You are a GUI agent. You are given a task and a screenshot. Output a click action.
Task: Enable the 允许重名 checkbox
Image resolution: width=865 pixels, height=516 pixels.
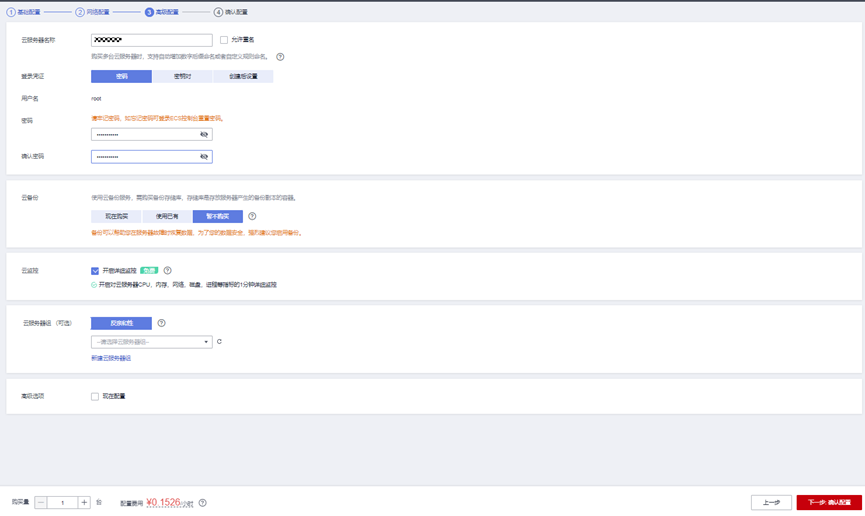[224, 40]
